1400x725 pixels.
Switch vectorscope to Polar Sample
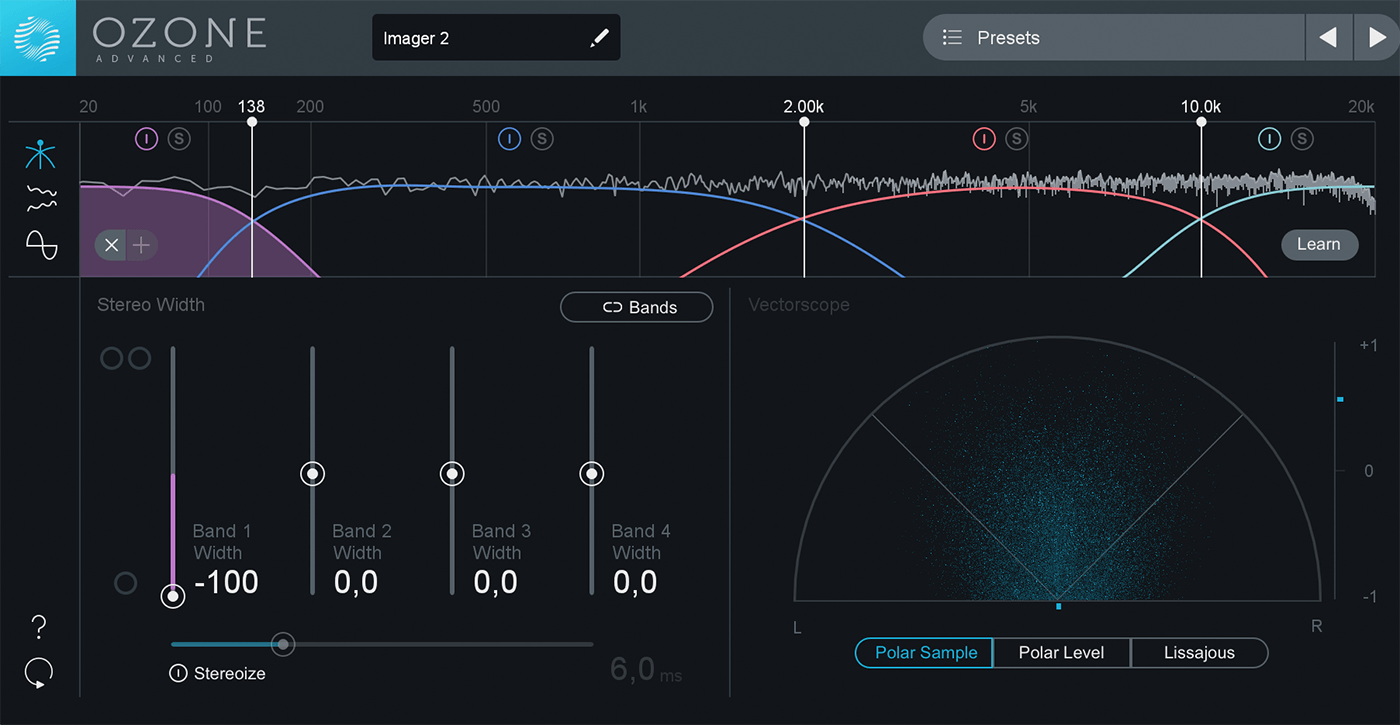coord(925,653)
